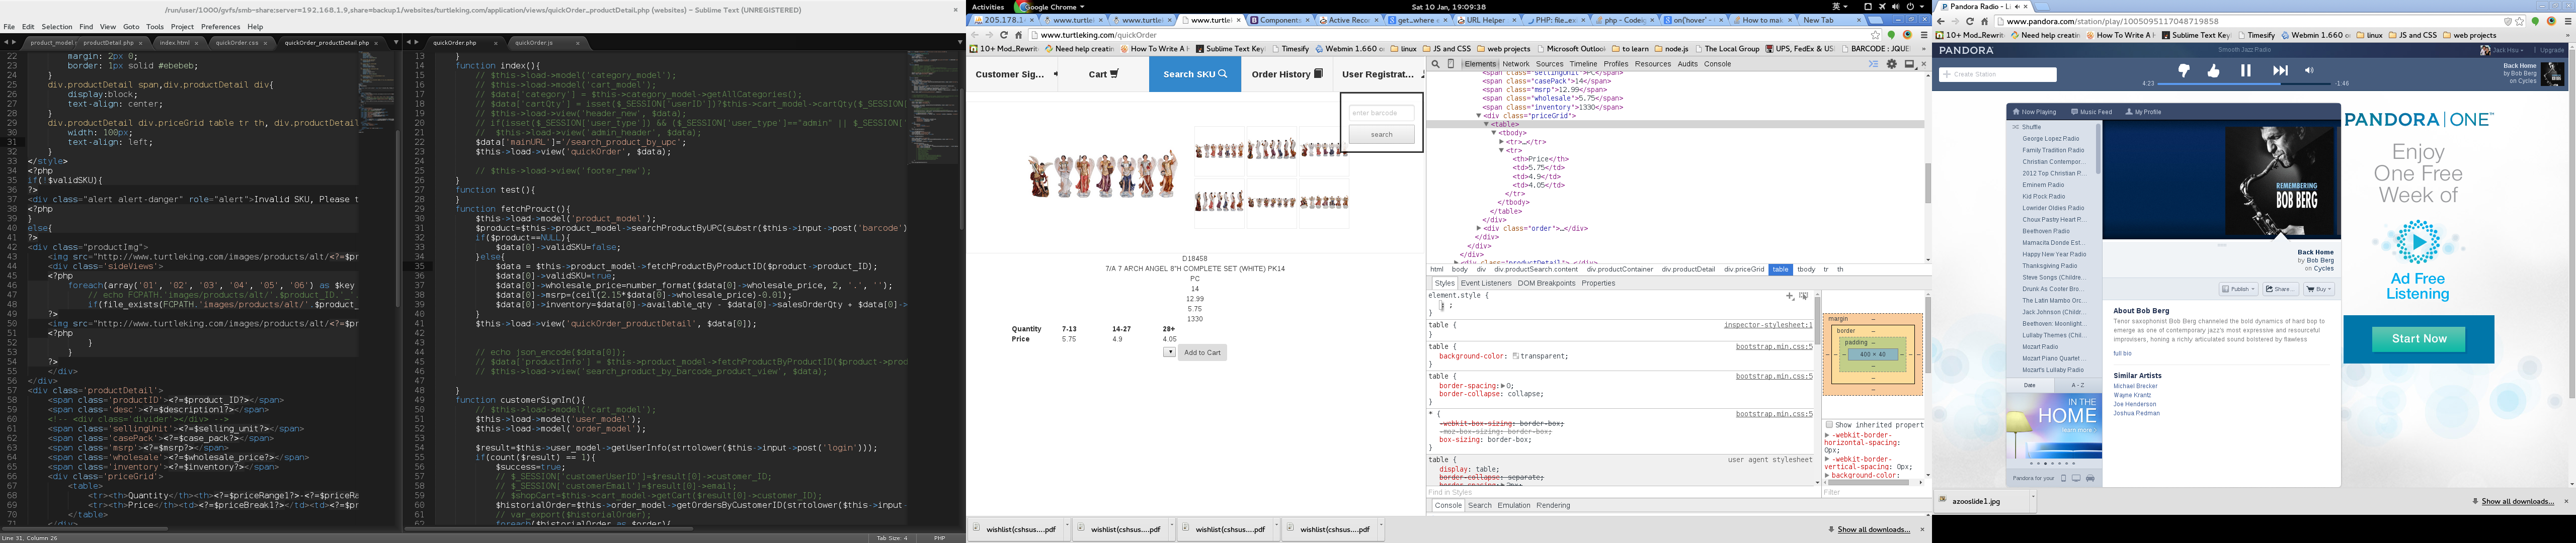The image size is (2576, 543).
Task: Switch to DevTools Network tab
Action: click(x=1515, y=64)
